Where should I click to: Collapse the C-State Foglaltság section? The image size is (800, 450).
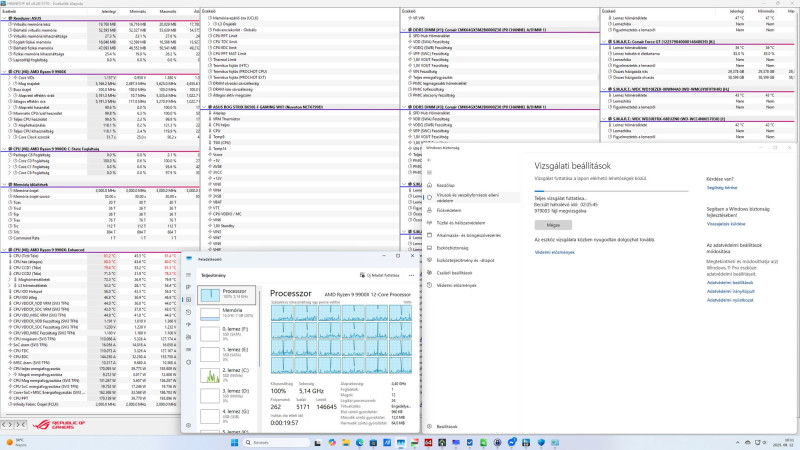pos(5,149)
